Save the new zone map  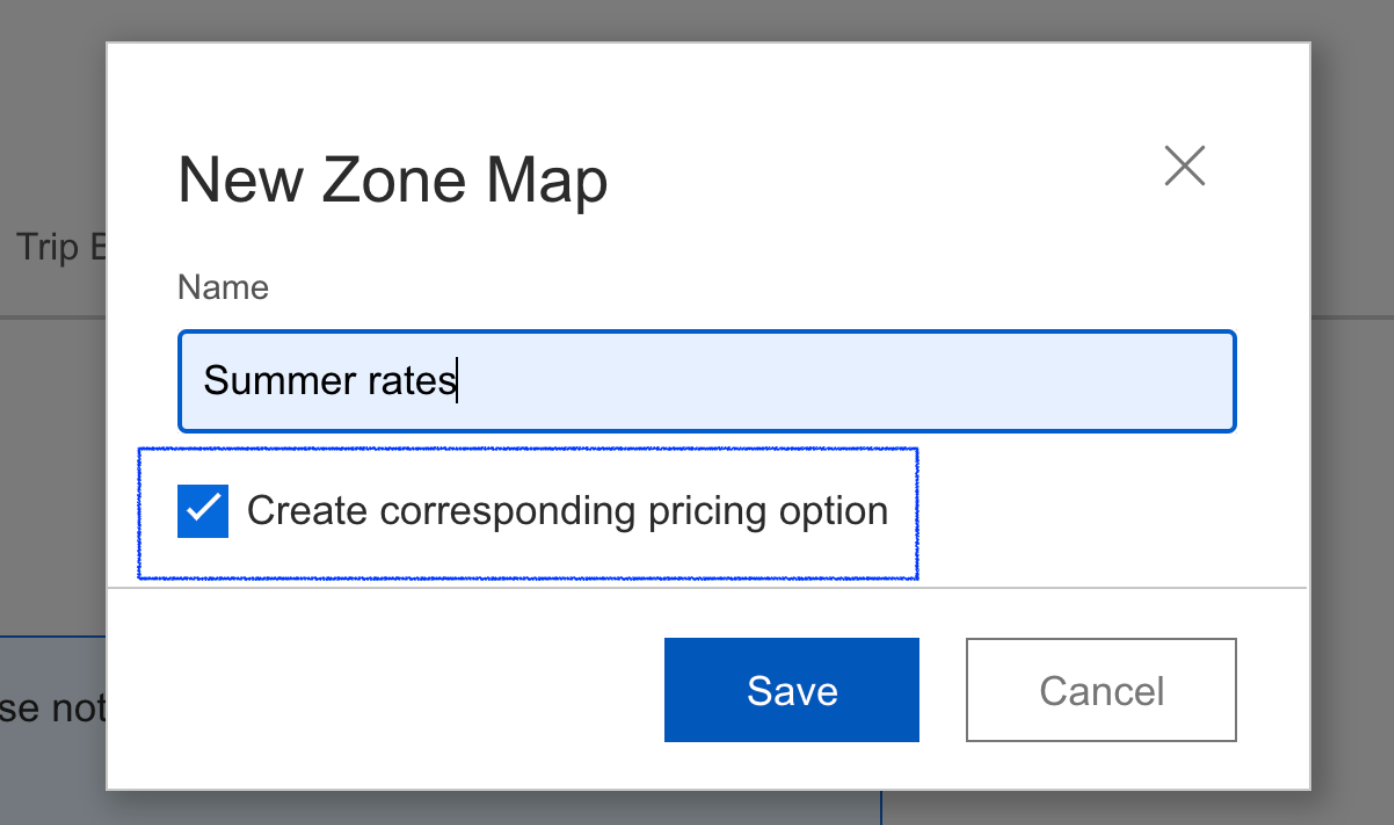(x=791, y=690)
